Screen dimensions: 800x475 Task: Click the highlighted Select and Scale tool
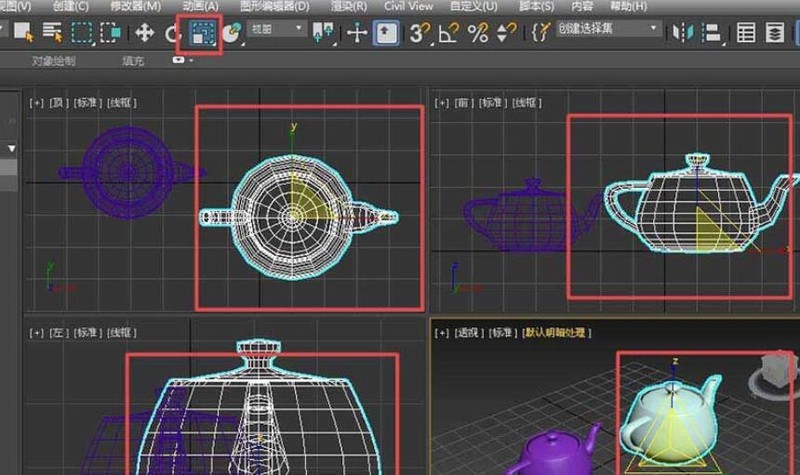click(x=204, y=34)
